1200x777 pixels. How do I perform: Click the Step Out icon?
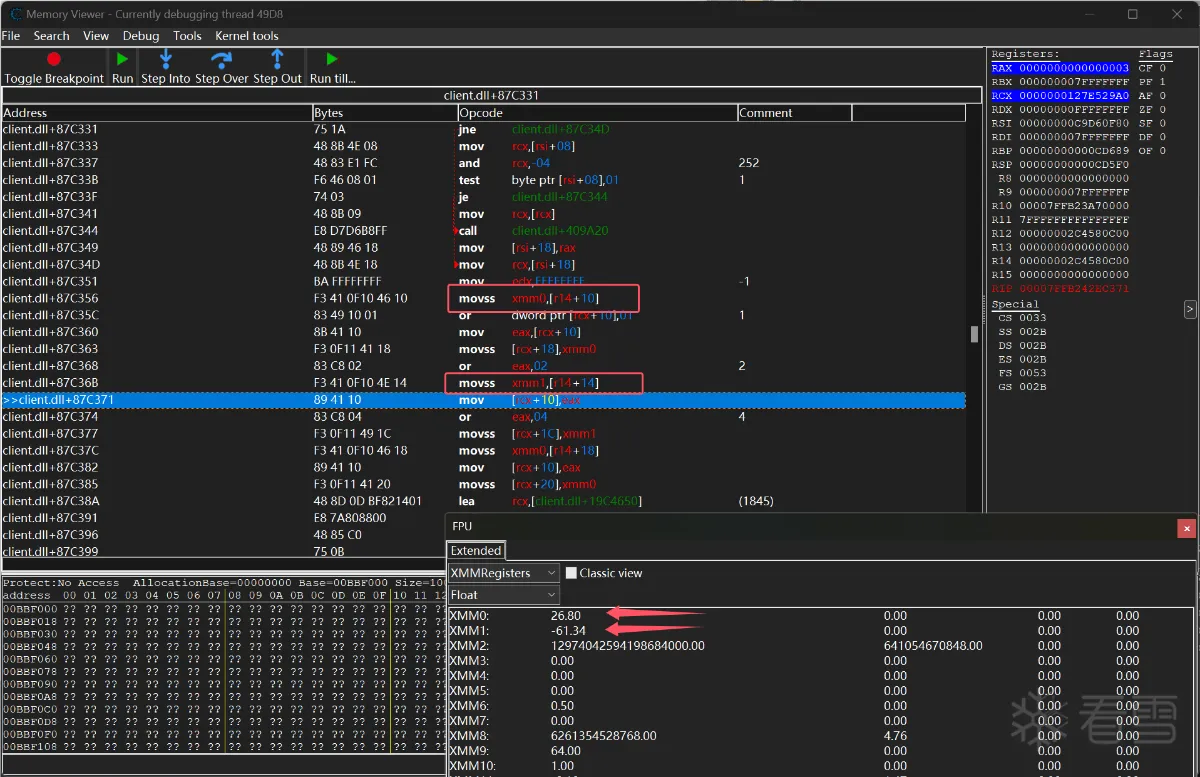(x=277, y=59)
